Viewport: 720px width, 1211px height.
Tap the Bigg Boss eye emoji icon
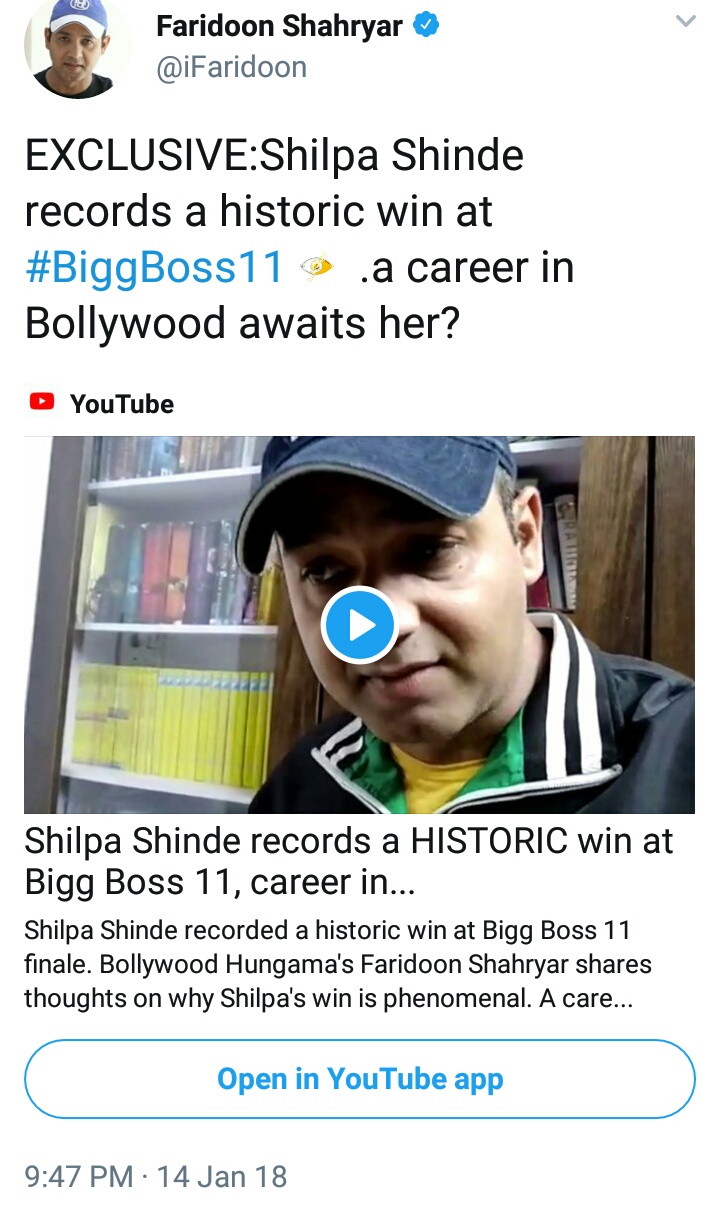pos(318,268)
